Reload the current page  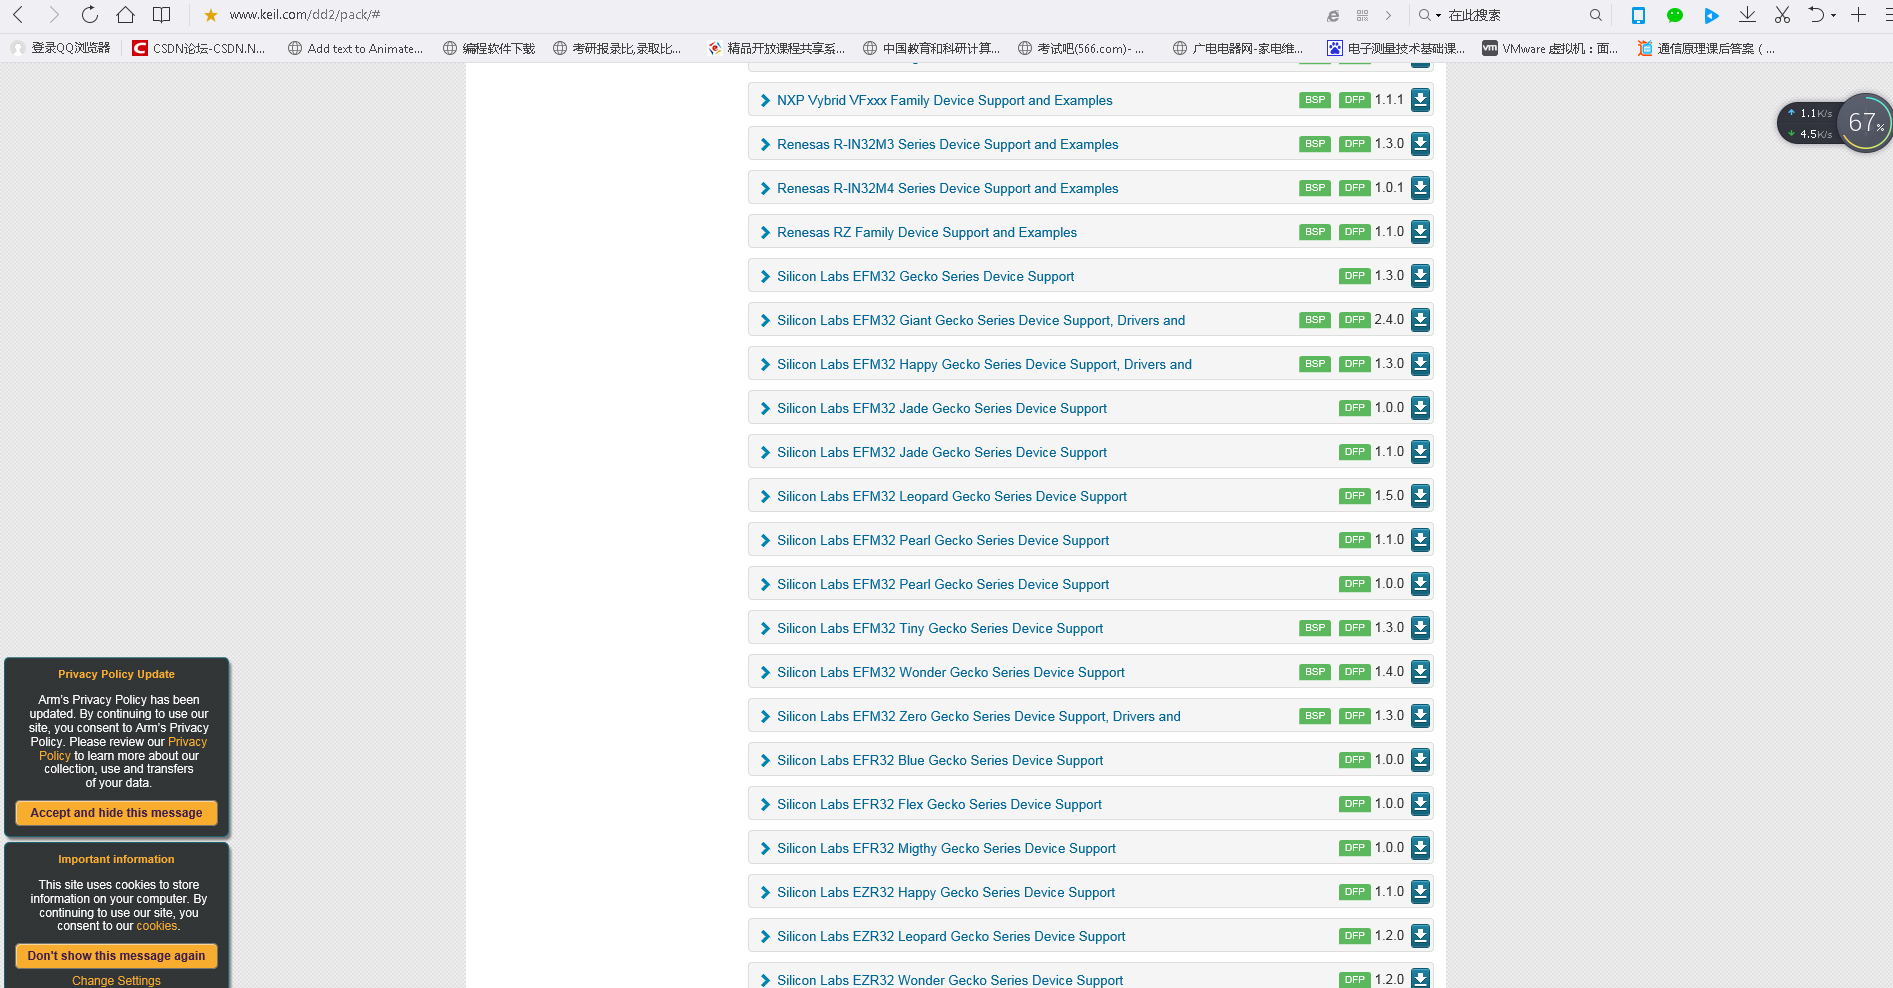point(90,15)
